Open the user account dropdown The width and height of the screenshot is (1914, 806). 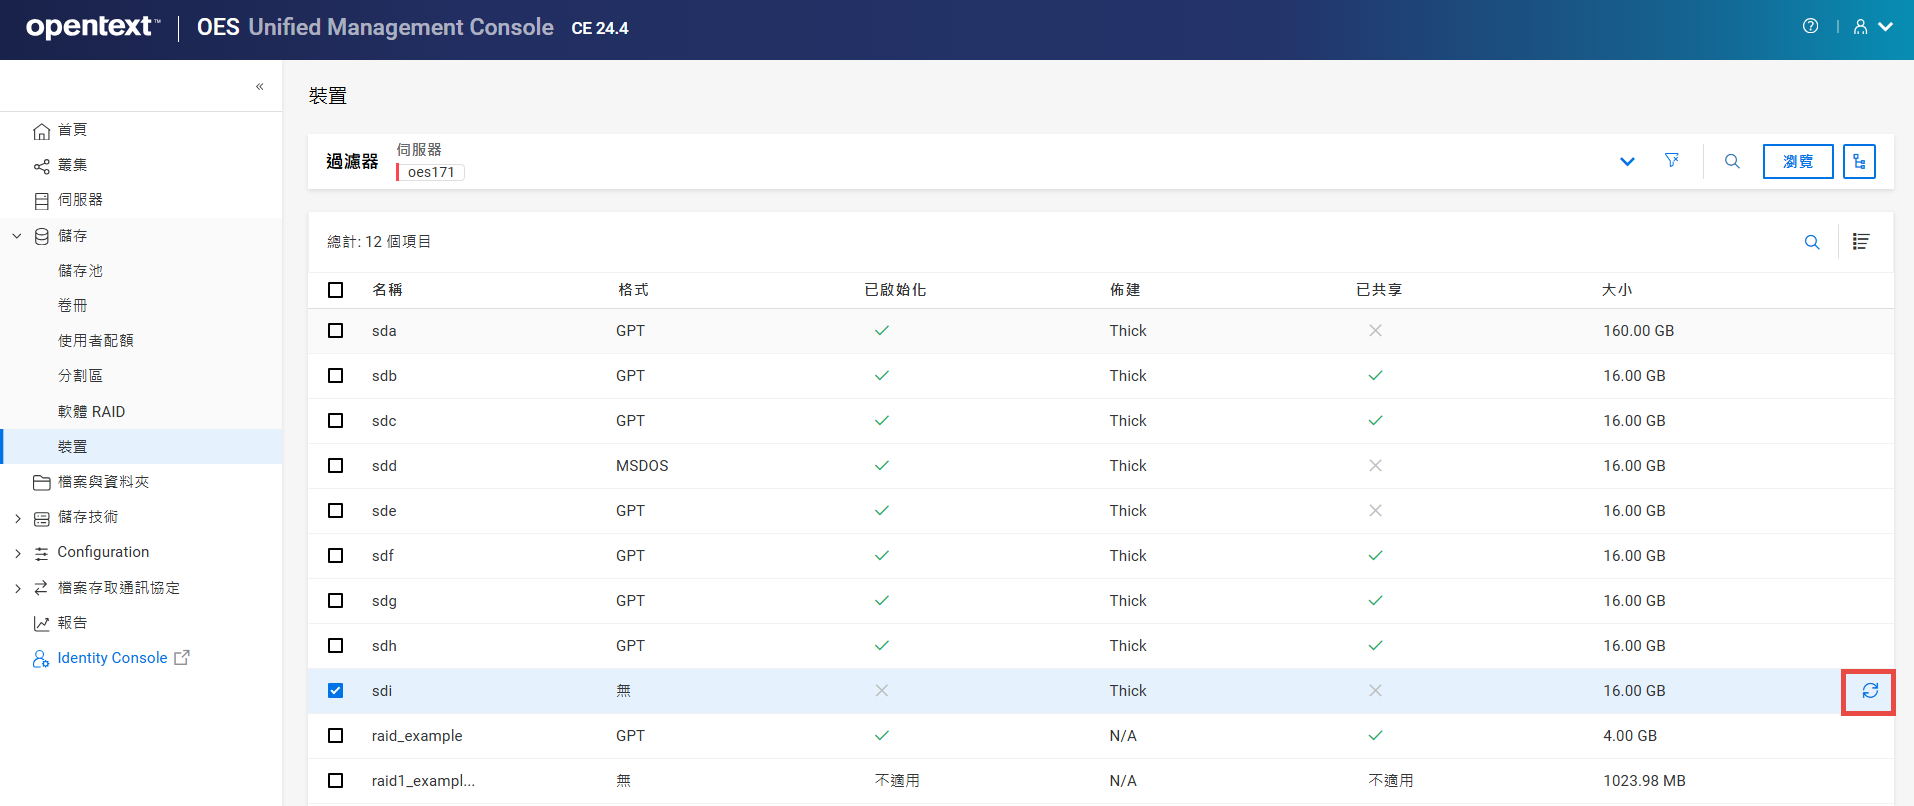coord(1872,27)
